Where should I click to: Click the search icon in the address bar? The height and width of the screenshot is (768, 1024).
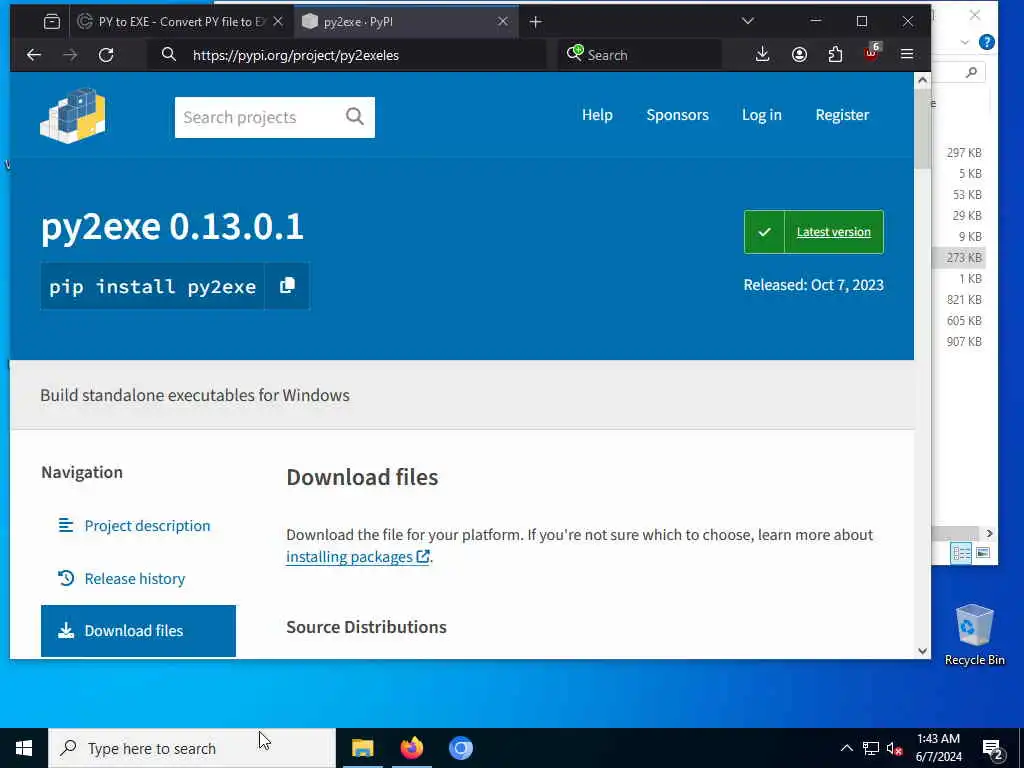pyautogui.click(x=169, y=55)
